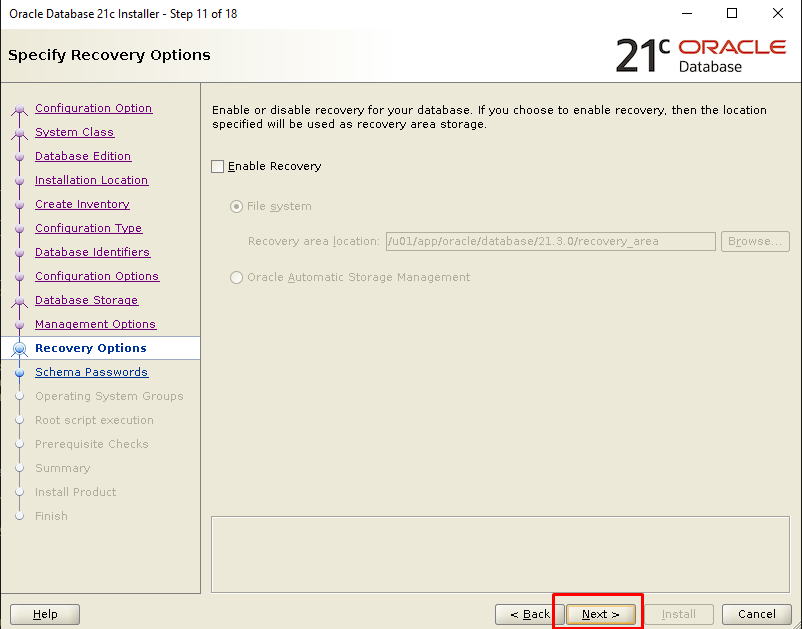Click the Install button
The width and height of the screenshot is (802, 629).
pos(679,614)
